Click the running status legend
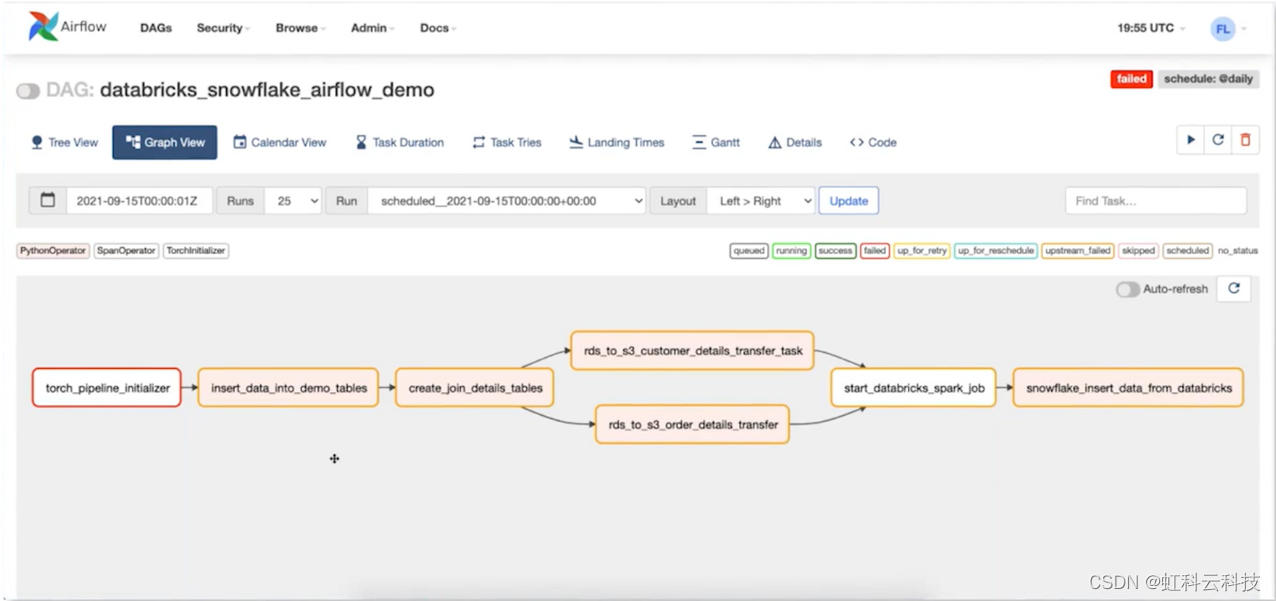1276x601 pixels. (791, 251)
